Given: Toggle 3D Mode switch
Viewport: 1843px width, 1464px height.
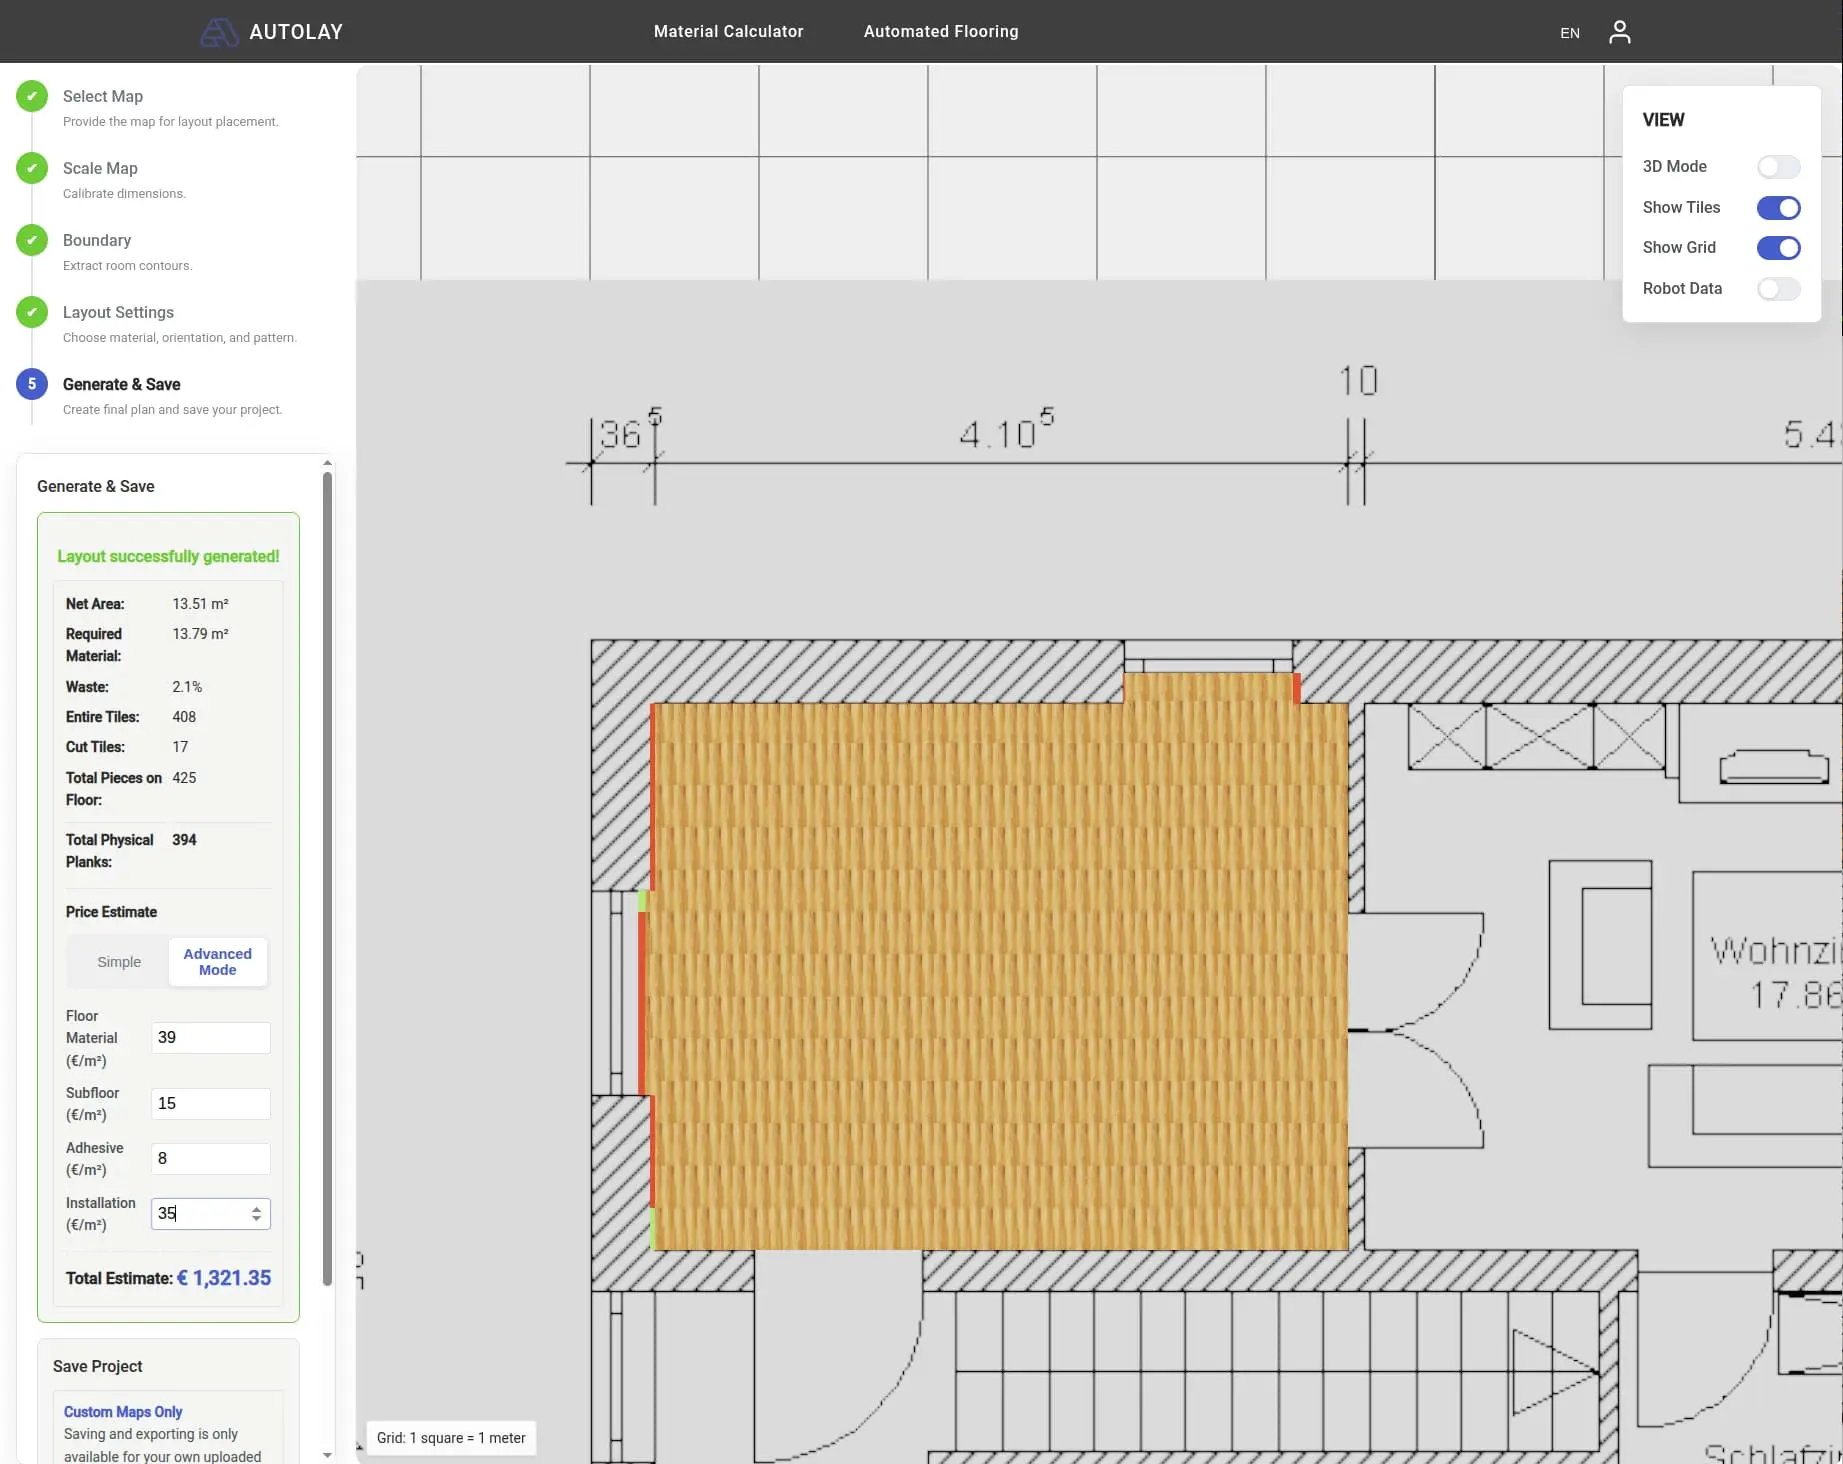Looking at the screenshot, I should tap(1778, 167).
